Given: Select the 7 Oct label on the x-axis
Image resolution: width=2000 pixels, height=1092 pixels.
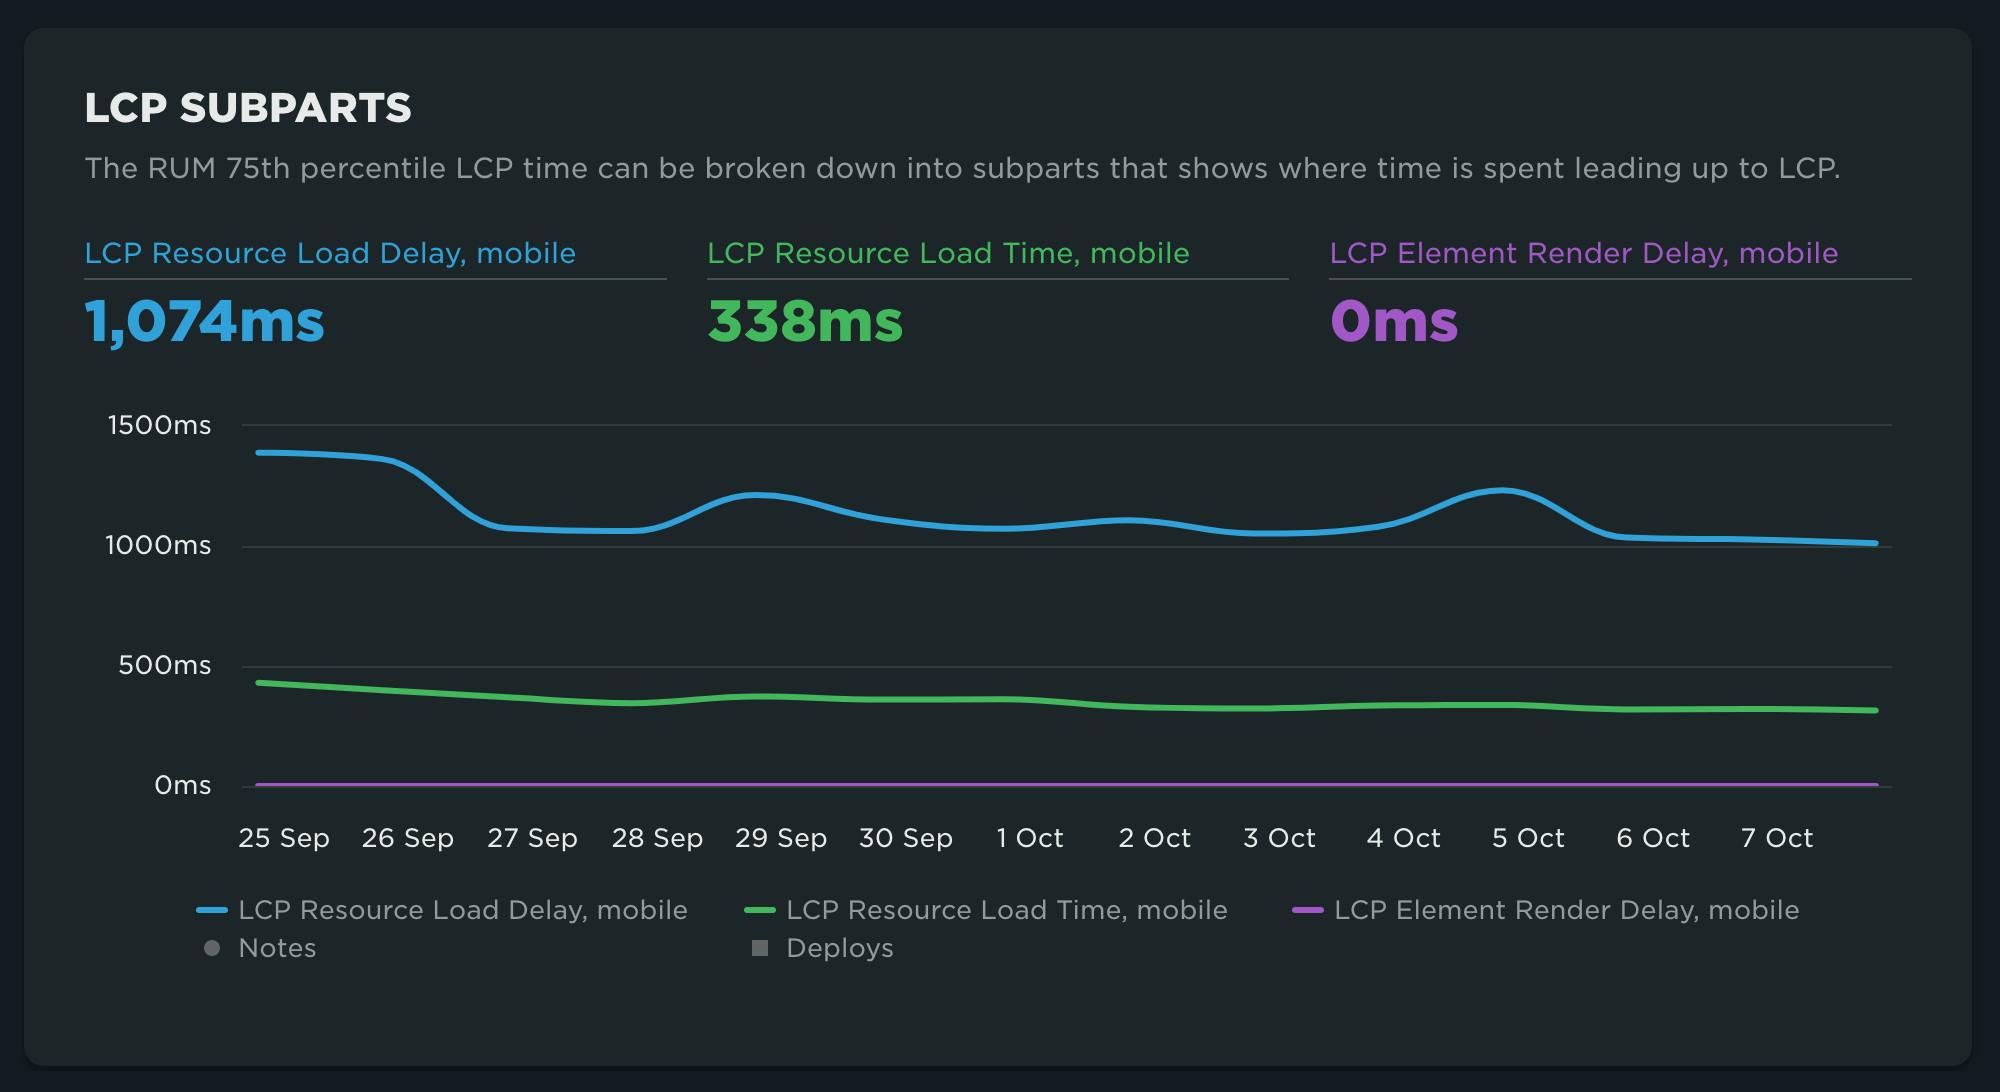Looking at the screenshot, I should point(1777,838).
